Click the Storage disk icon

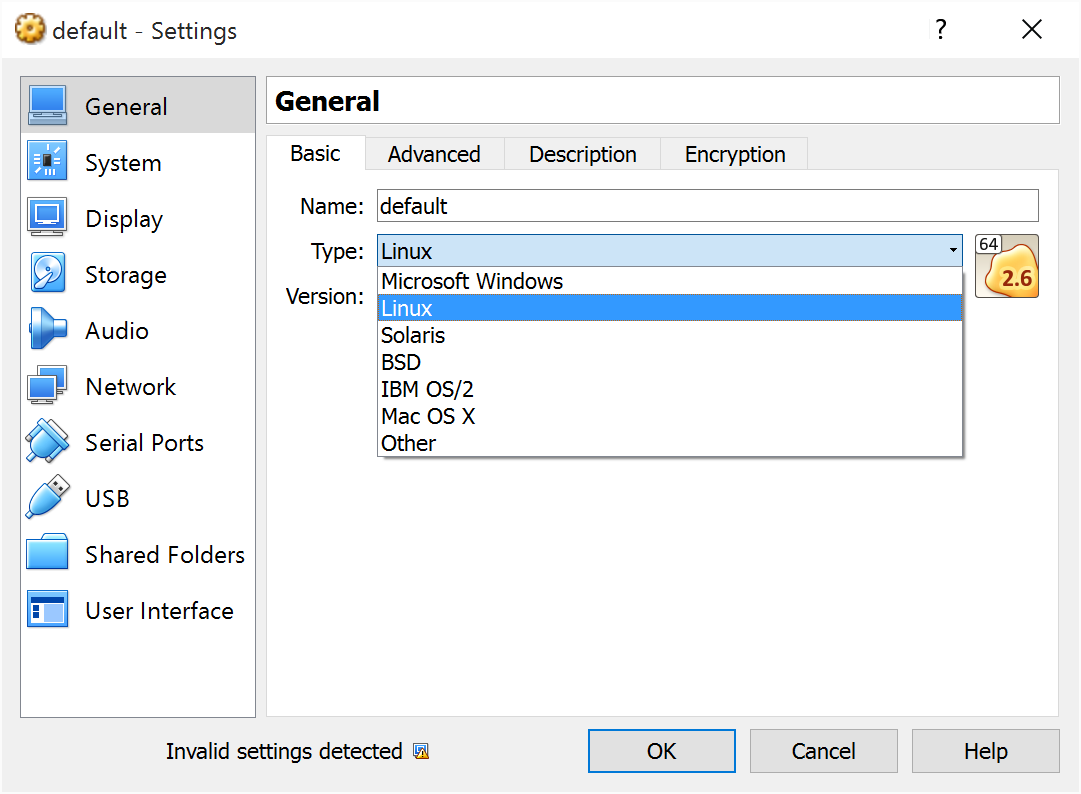coord(47,274)
